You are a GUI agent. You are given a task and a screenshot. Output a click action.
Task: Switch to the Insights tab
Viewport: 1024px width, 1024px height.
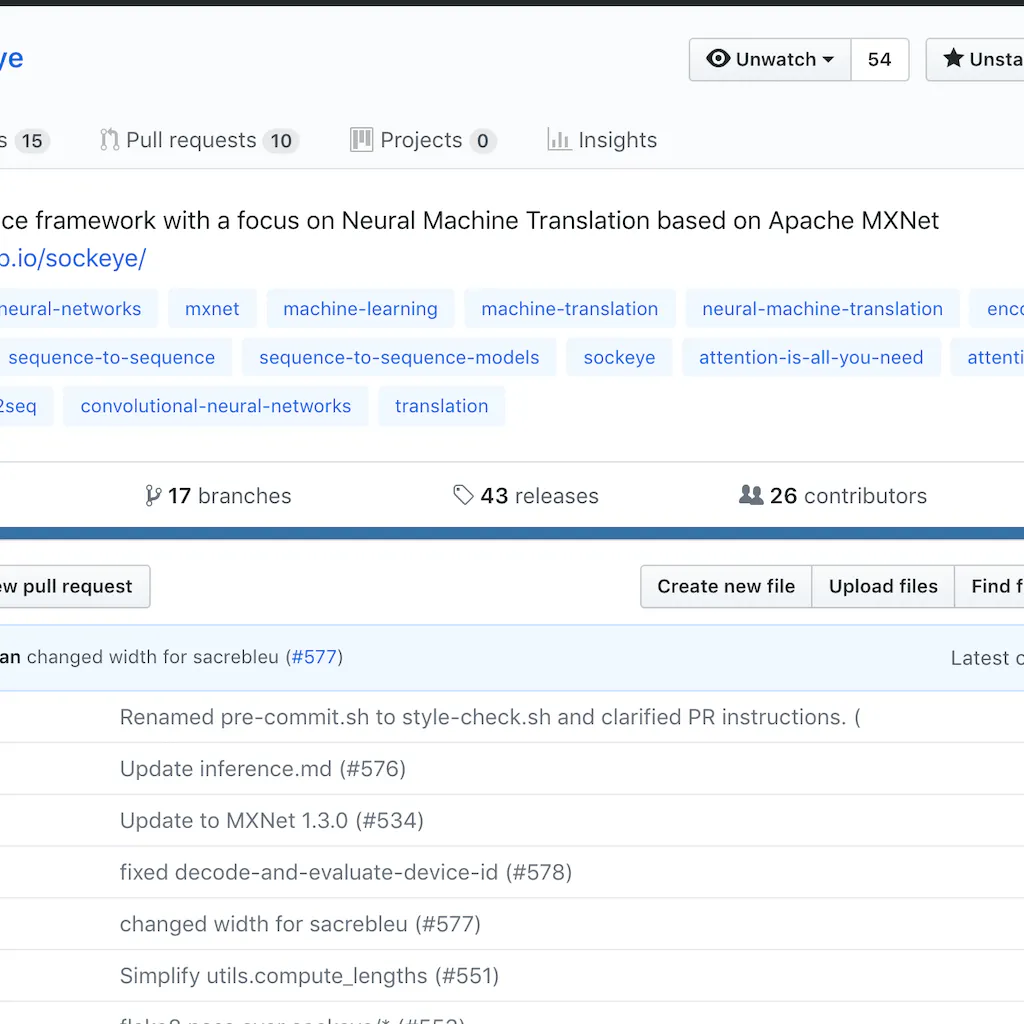(617, 141)
